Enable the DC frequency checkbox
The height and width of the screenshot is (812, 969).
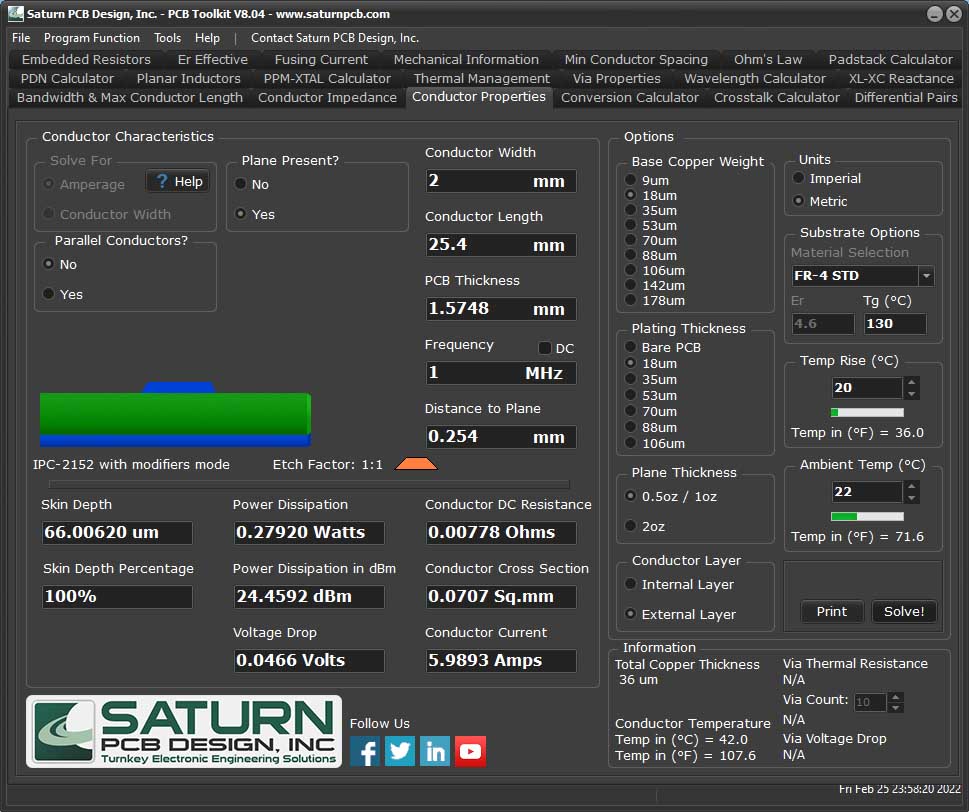click(x=545, y=348)
